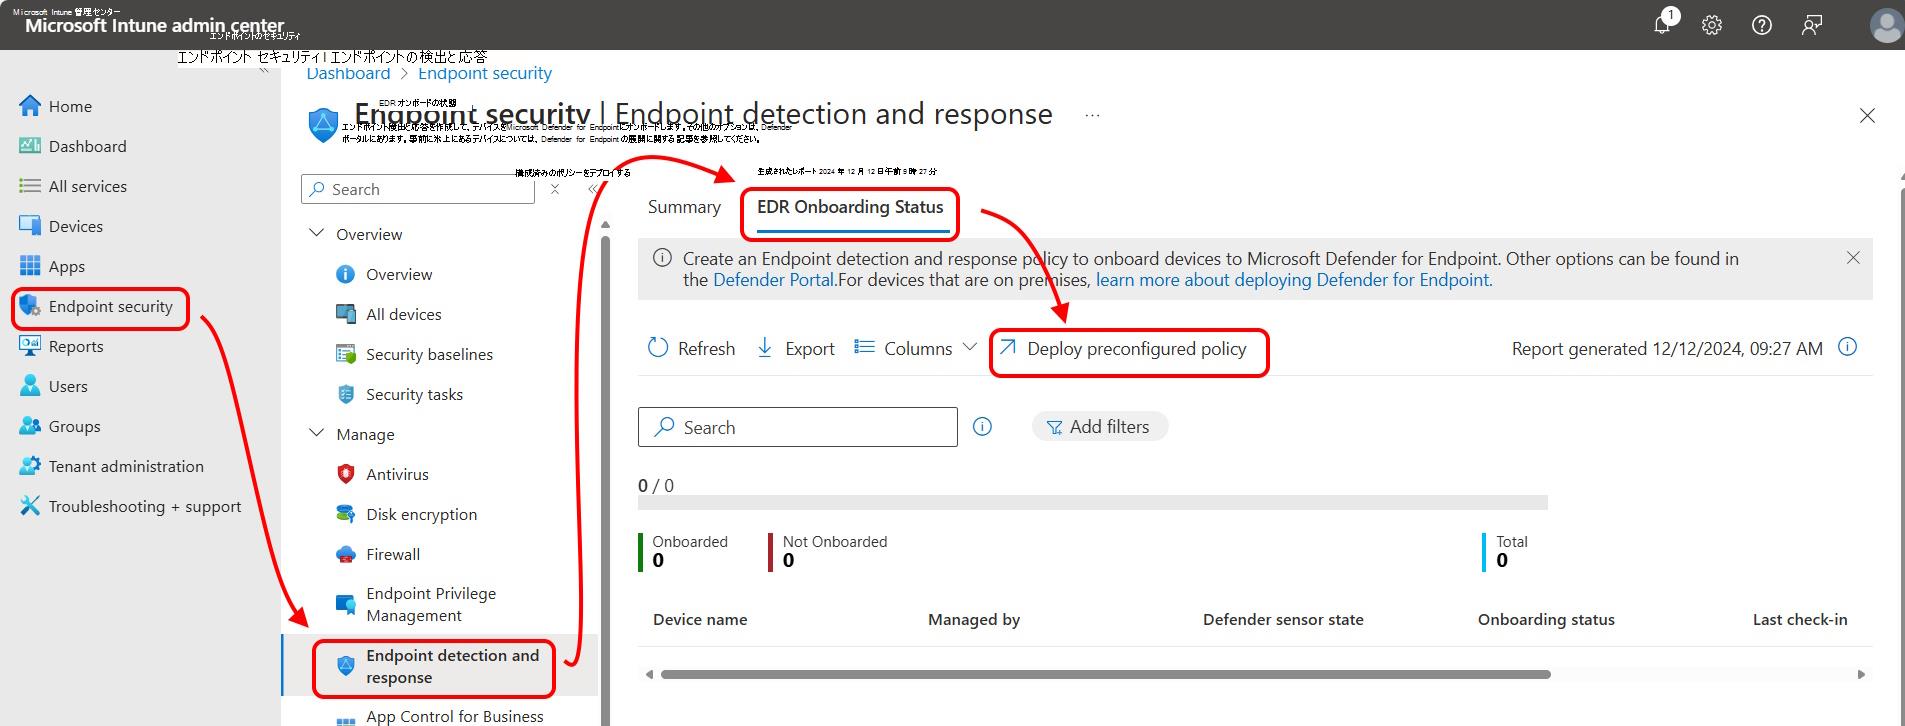Open Dashboard in left navigation

pyautogui.click(x=73, y=146)
